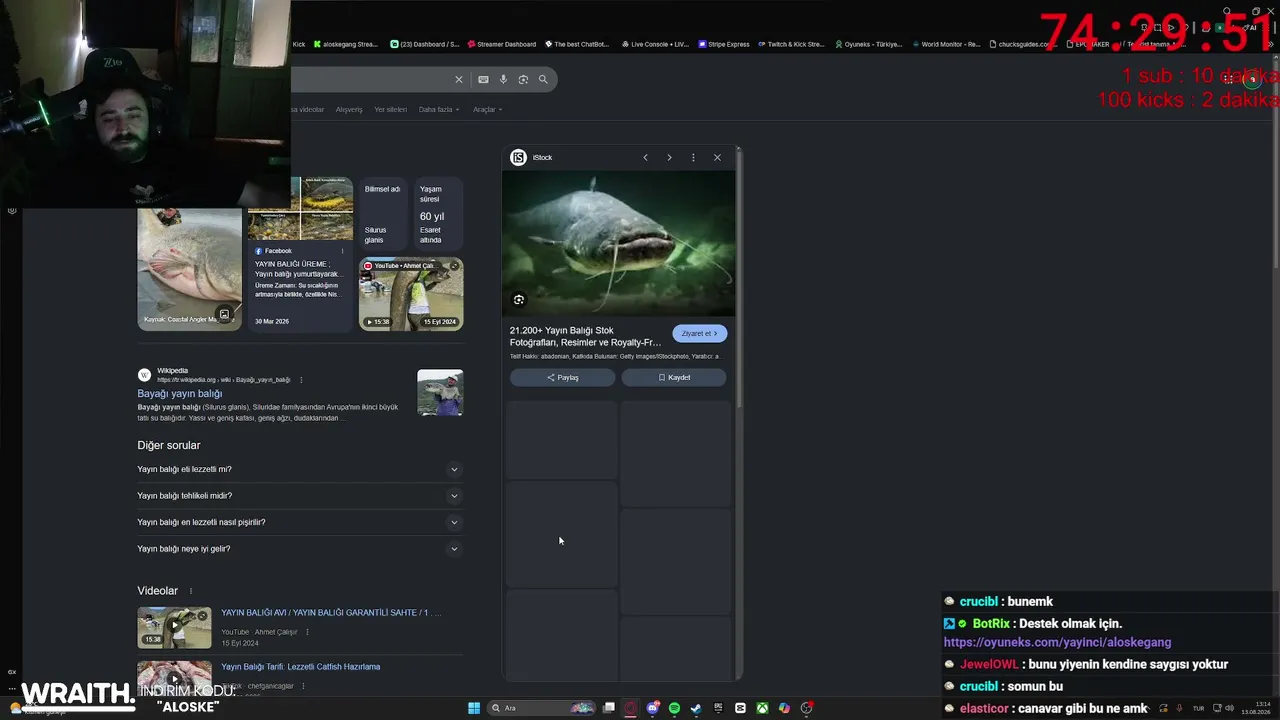
Task: Open the 'Yayın Balığı Tarifi' video link
Action: (x=300, y=667)
